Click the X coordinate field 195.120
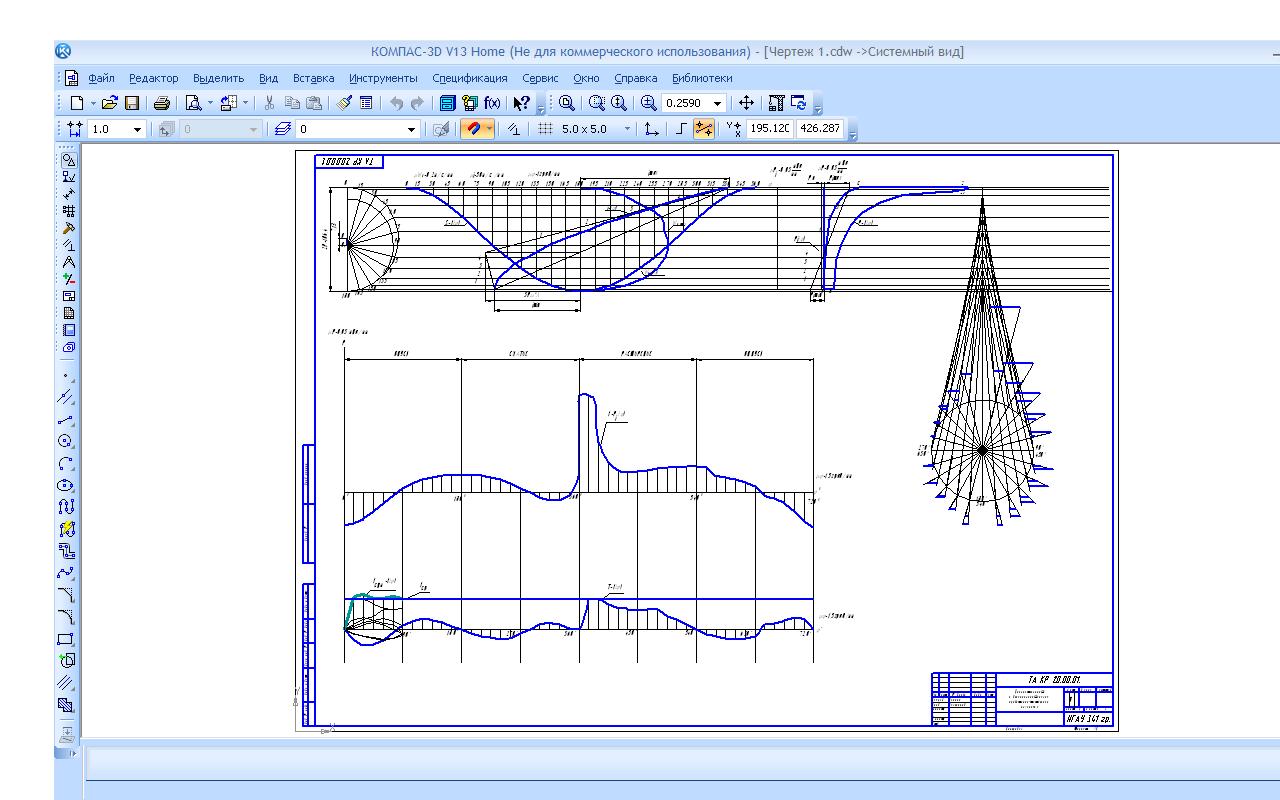Viewport: 1280px width, 800px height. click(x=770, y=128)
